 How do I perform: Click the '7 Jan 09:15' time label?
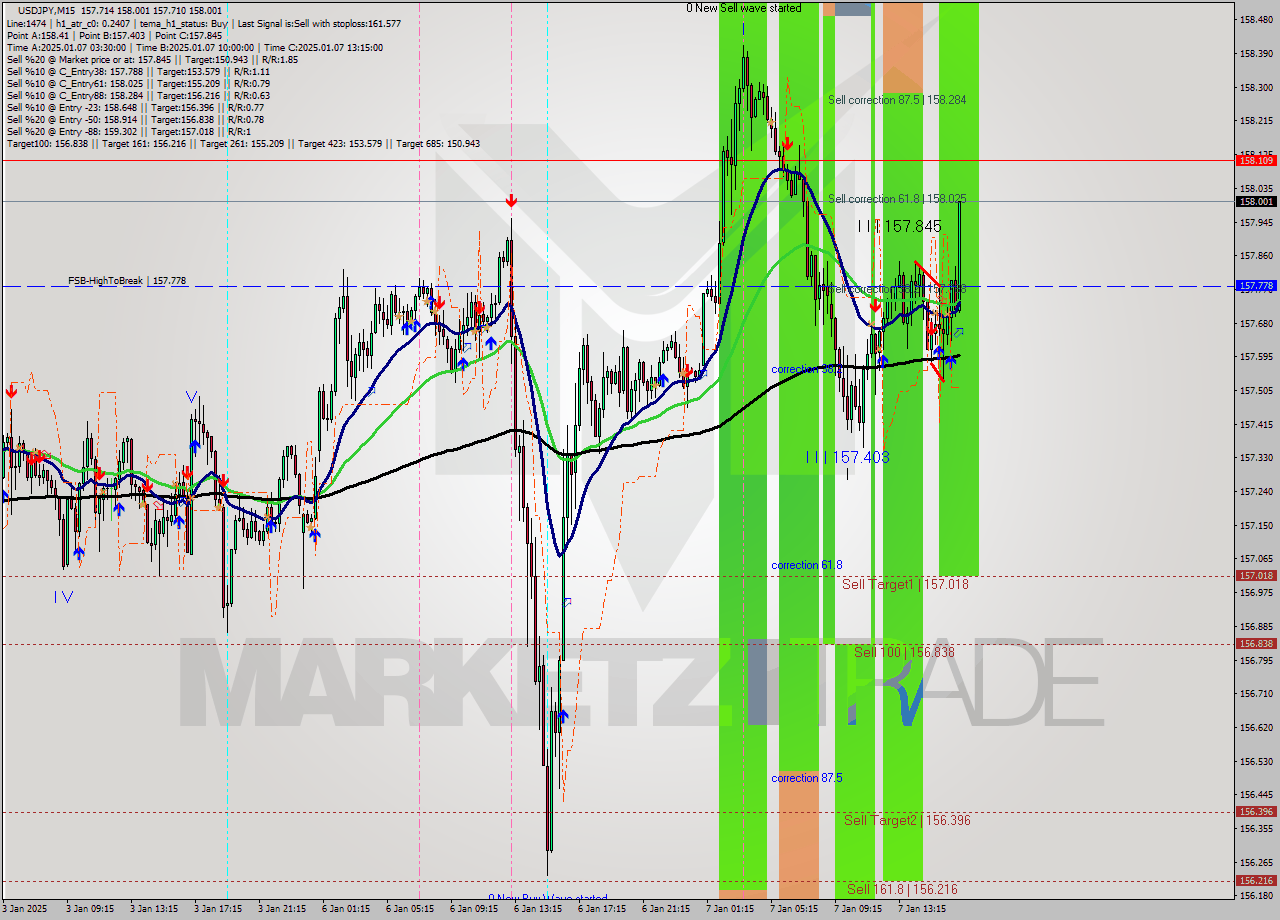(x=857, y=909)
